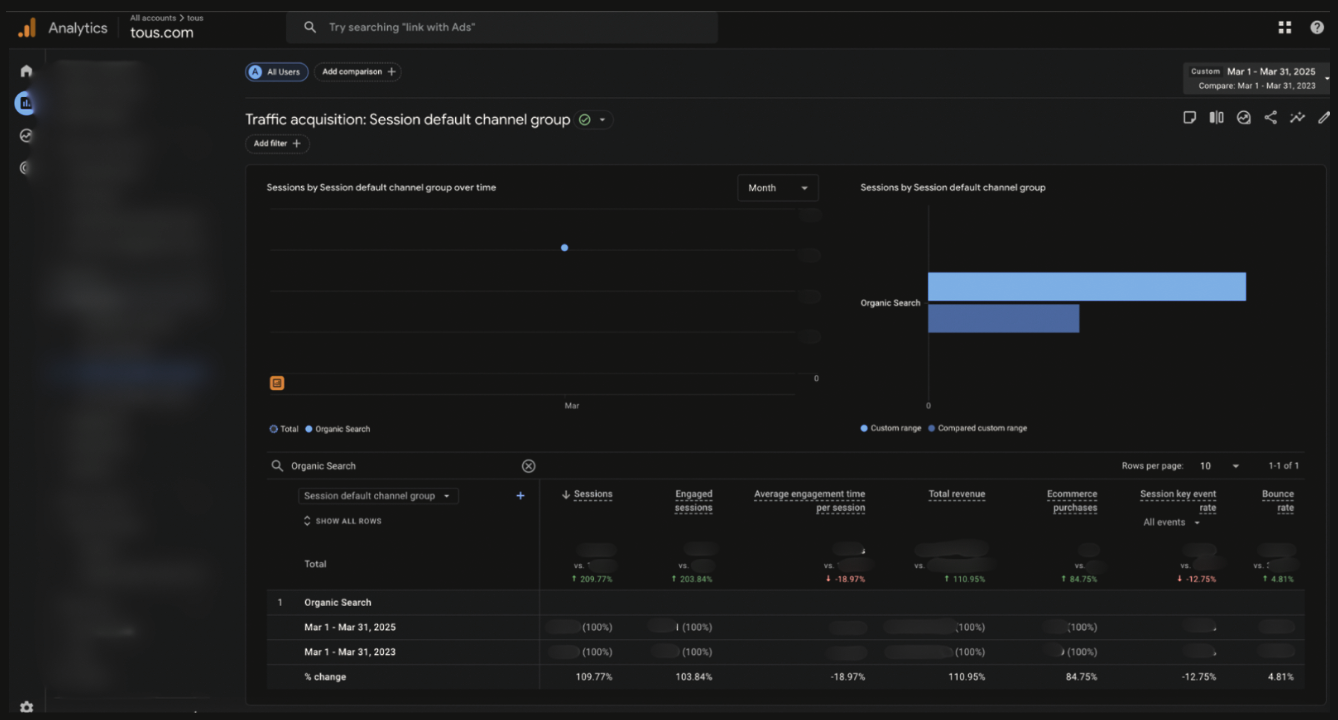This screenshot has width=1338, height=720.
Task: Select the Organic Search table row
Action: pyautogui.click(x=785, y=602)
